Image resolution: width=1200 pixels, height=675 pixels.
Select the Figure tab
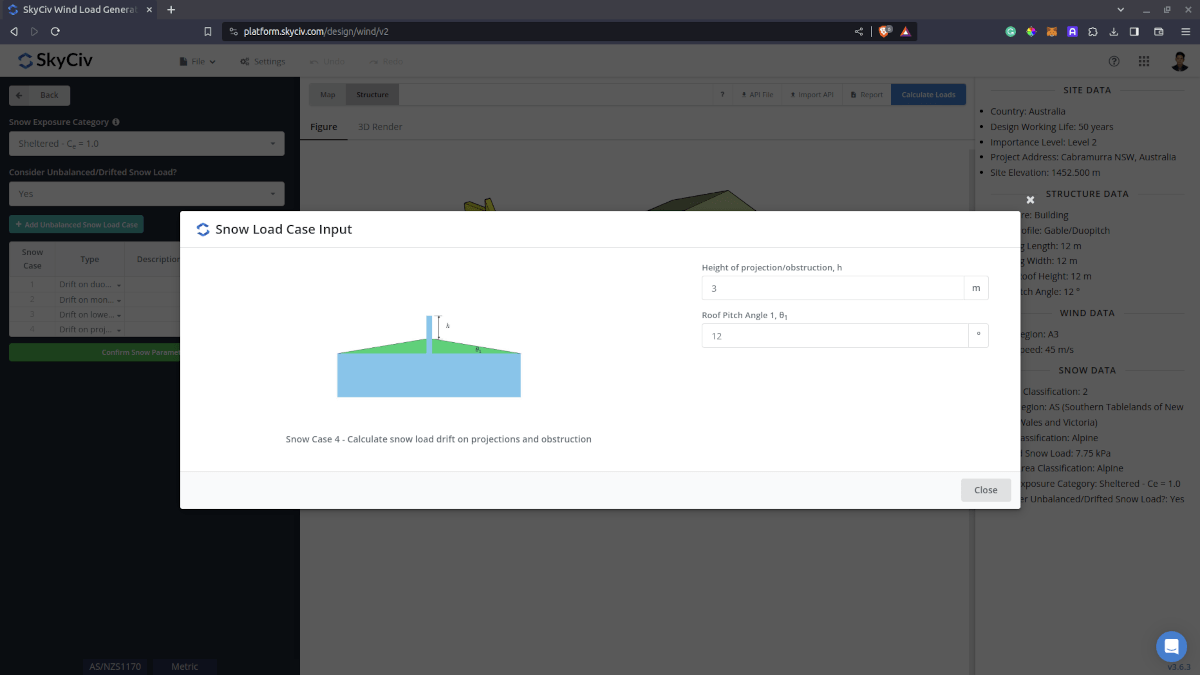324,127
